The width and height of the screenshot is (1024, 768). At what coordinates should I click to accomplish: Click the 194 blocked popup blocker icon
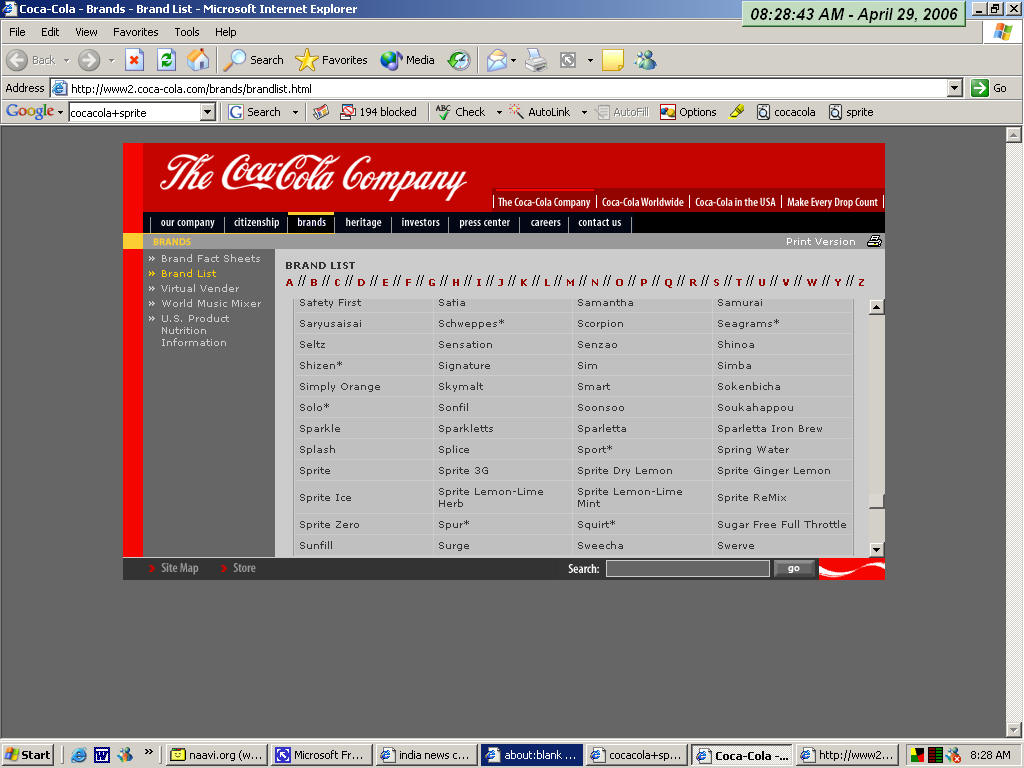379,112
